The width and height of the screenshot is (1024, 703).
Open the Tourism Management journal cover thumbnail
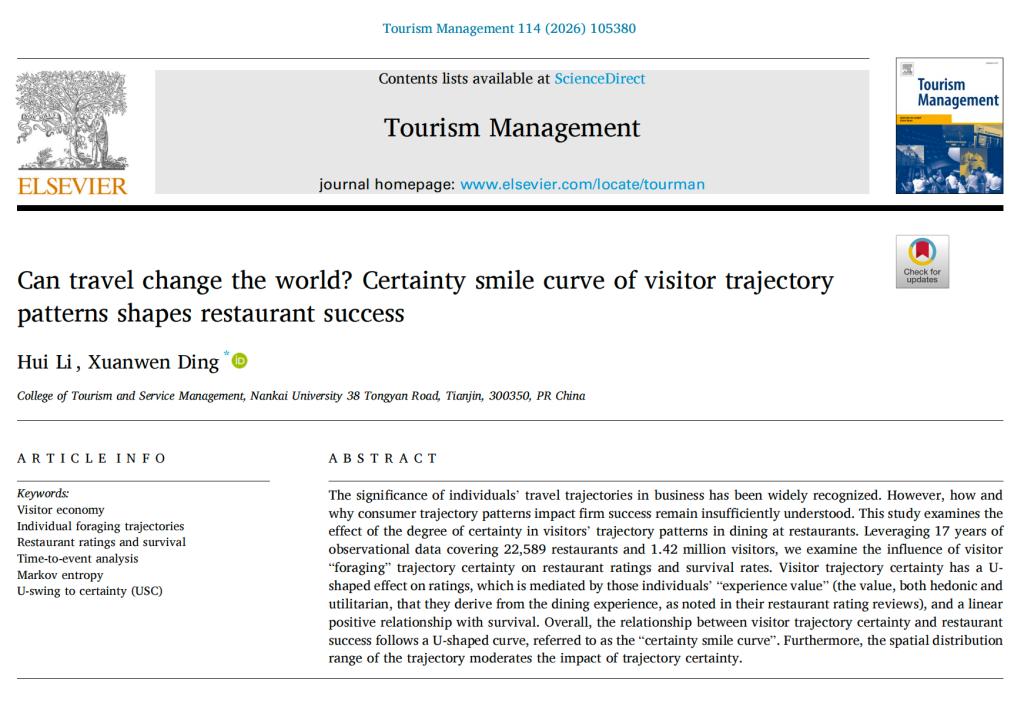[948, 126]
